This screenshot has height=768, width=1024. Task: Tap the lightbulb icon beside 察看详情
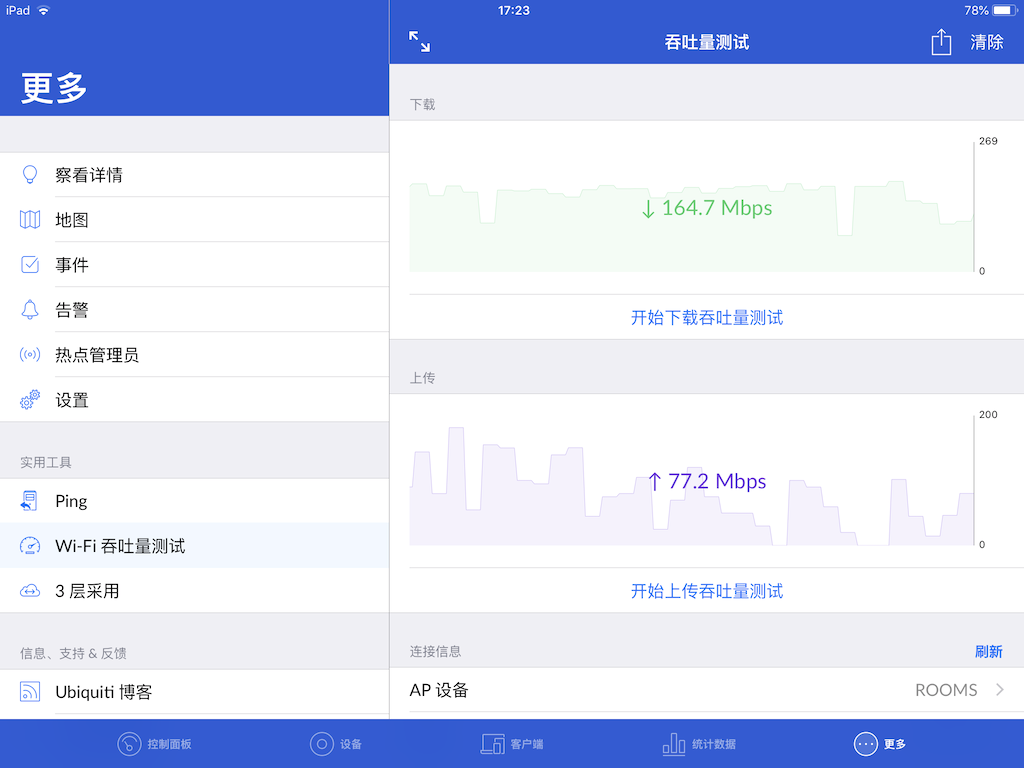coord(30,174)
